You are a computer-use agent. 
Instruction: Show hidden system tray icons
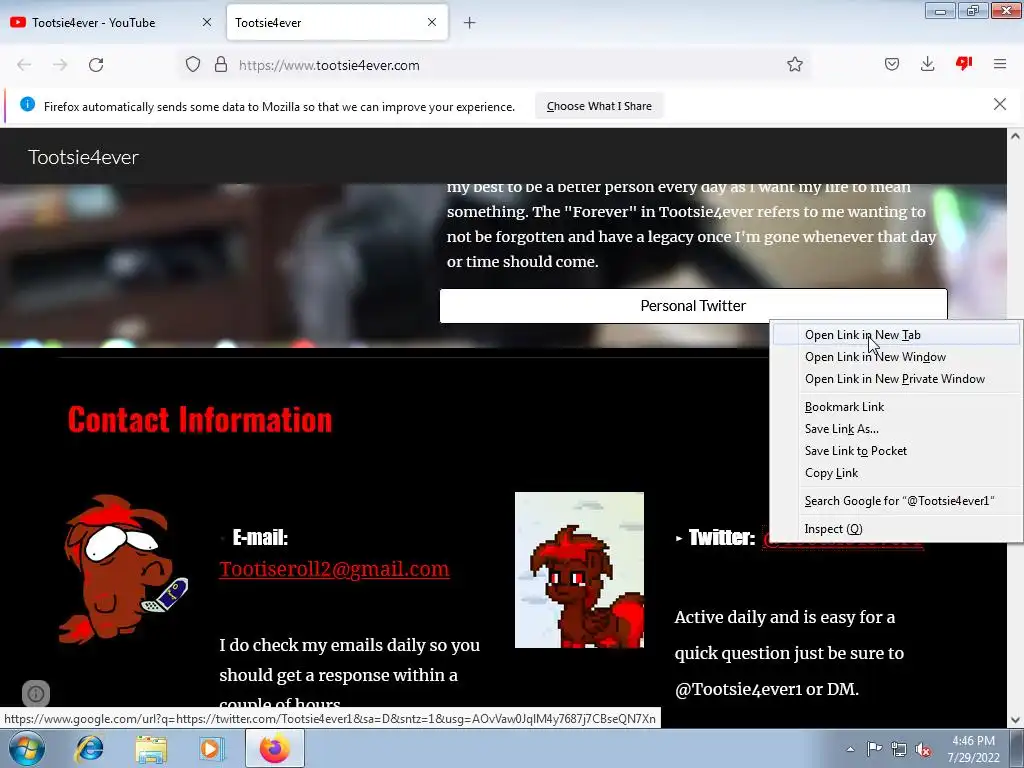click(850, 749)
